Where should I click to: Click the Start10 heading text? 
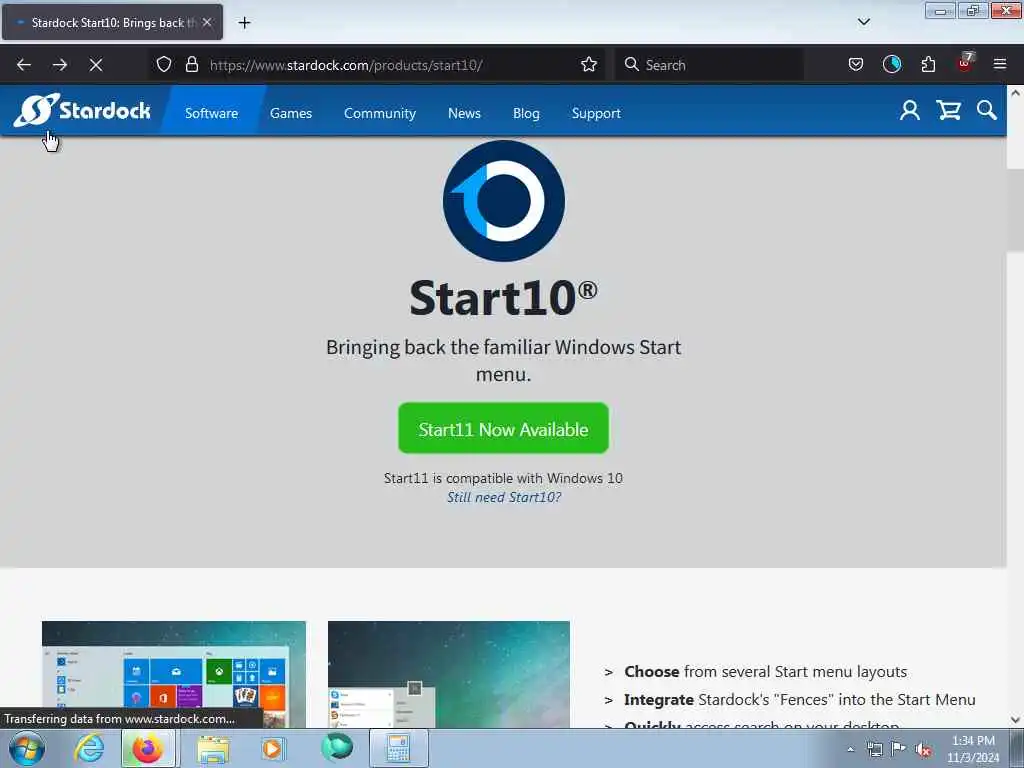pos(504,298)
